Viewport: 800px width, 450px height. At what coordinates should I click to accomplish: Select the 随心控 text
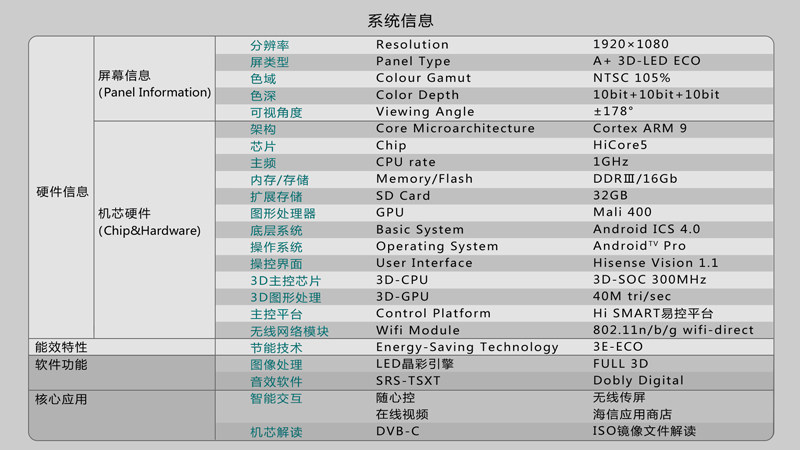395,398
